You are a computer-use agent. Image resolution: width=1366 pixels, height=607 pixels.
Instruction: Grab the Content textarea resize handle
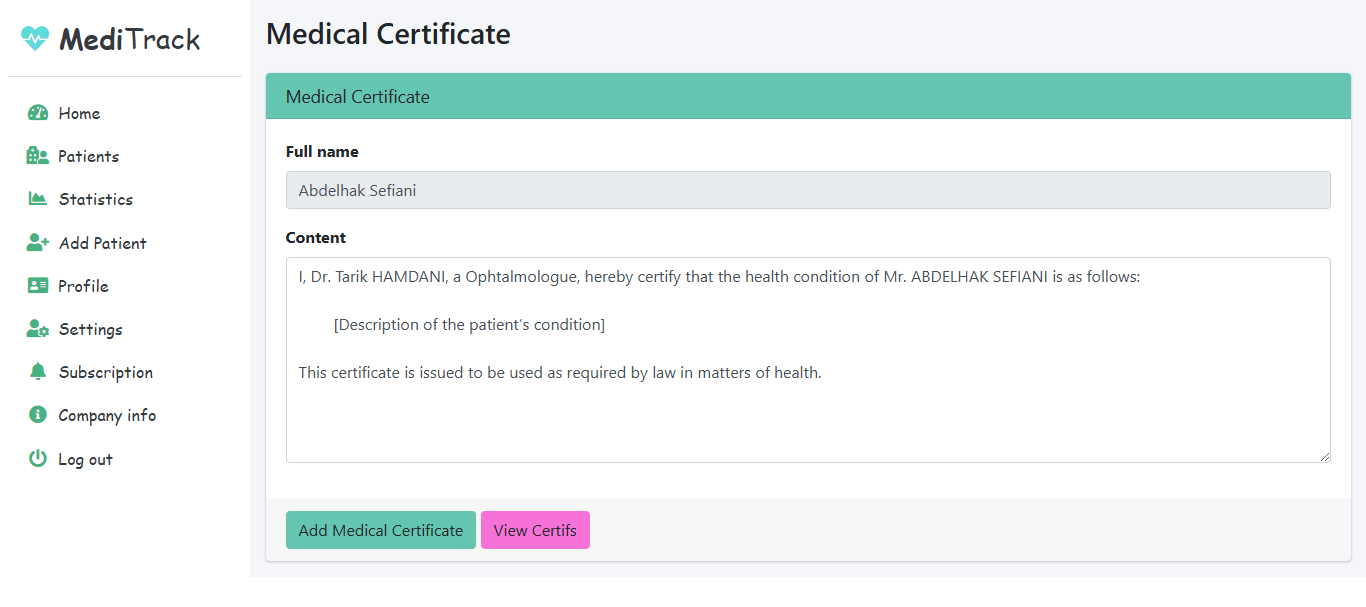click(x=1324, y=456)
